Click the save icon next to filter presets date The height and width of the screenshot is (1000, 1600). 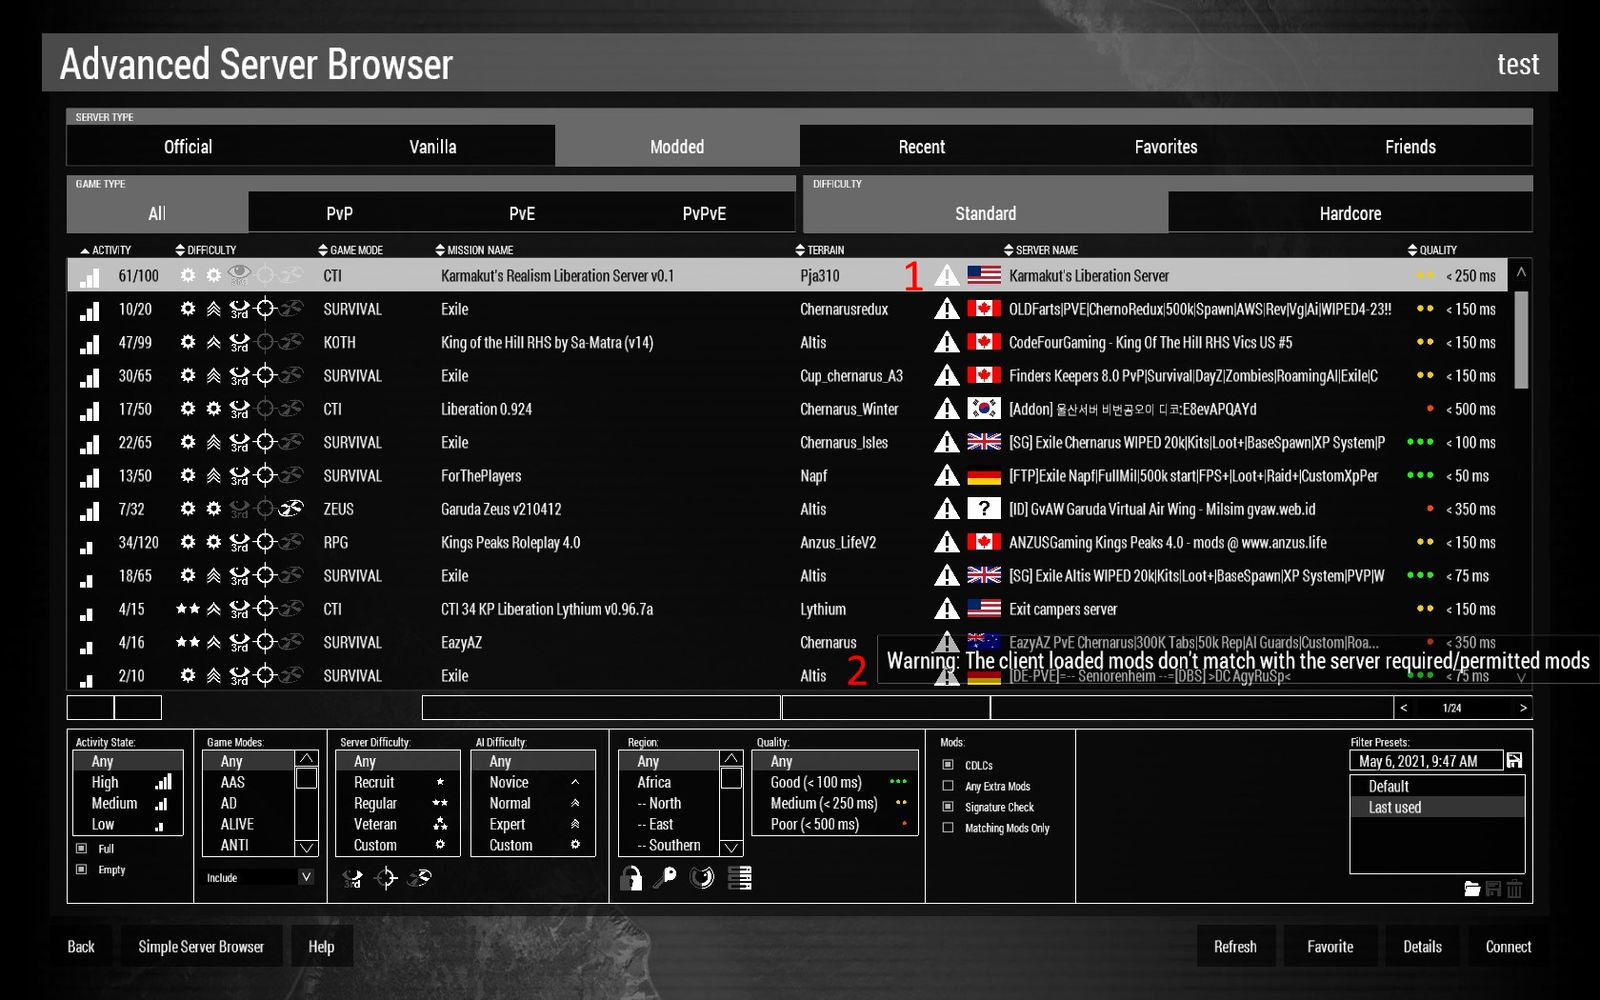1514,760
